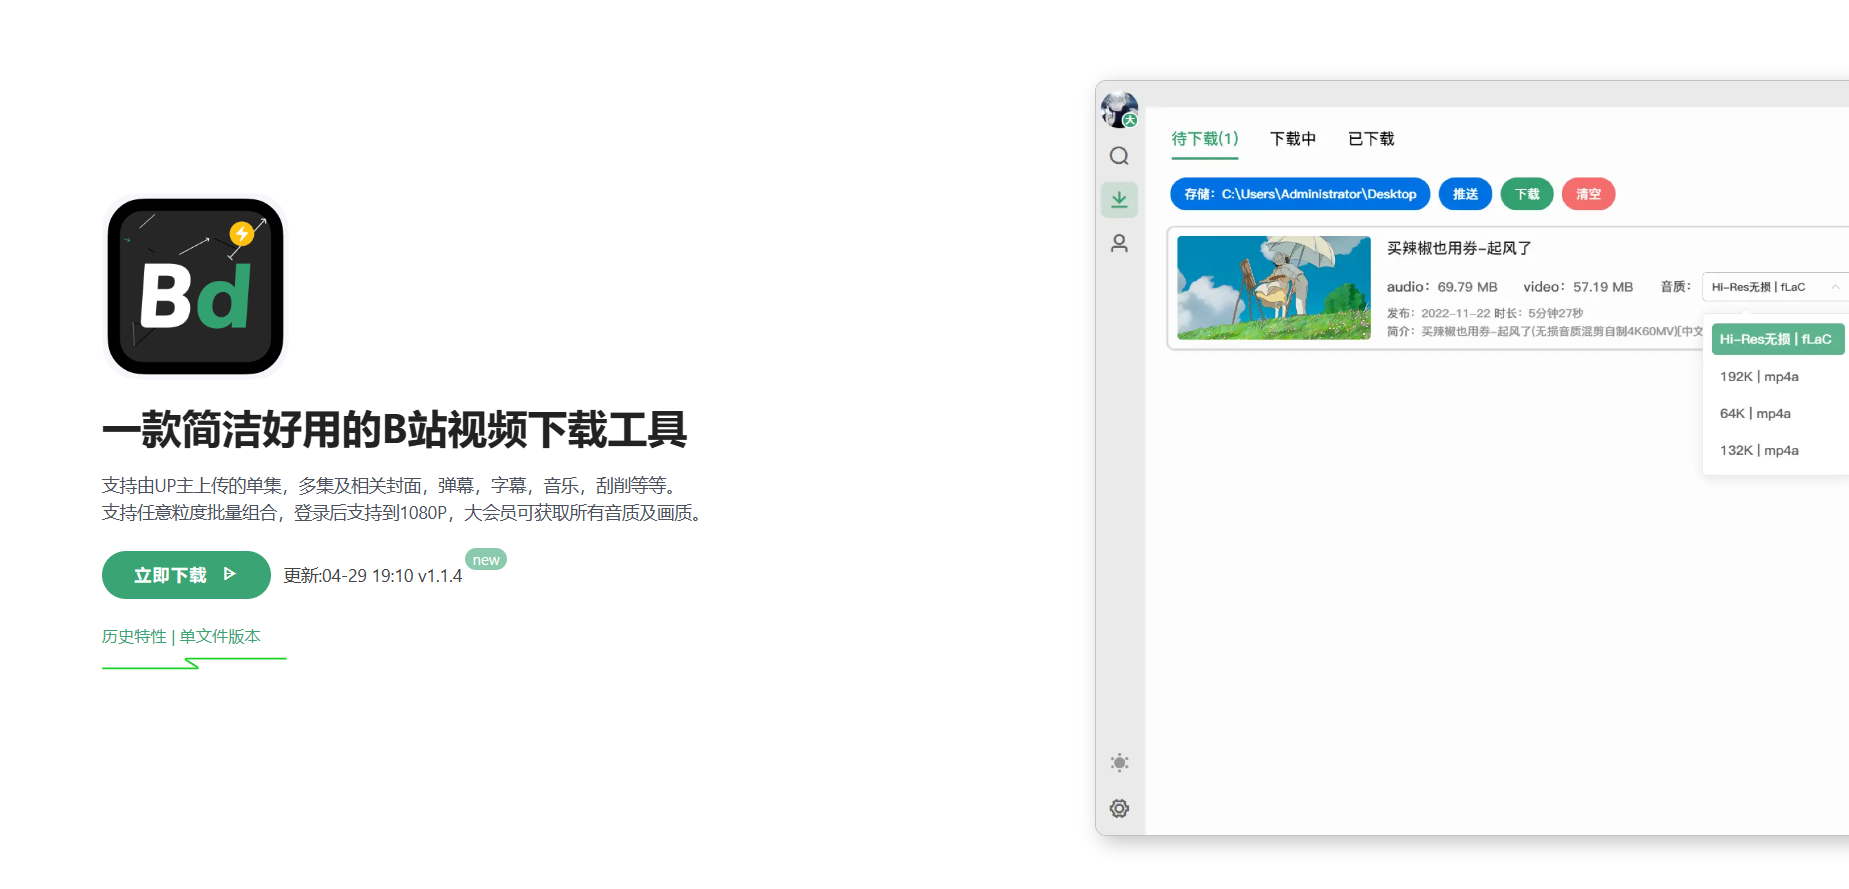Open the user profile sidebar icon
The height and width of the screenshot is (889, 1849).
click(x=1119, y=243)
